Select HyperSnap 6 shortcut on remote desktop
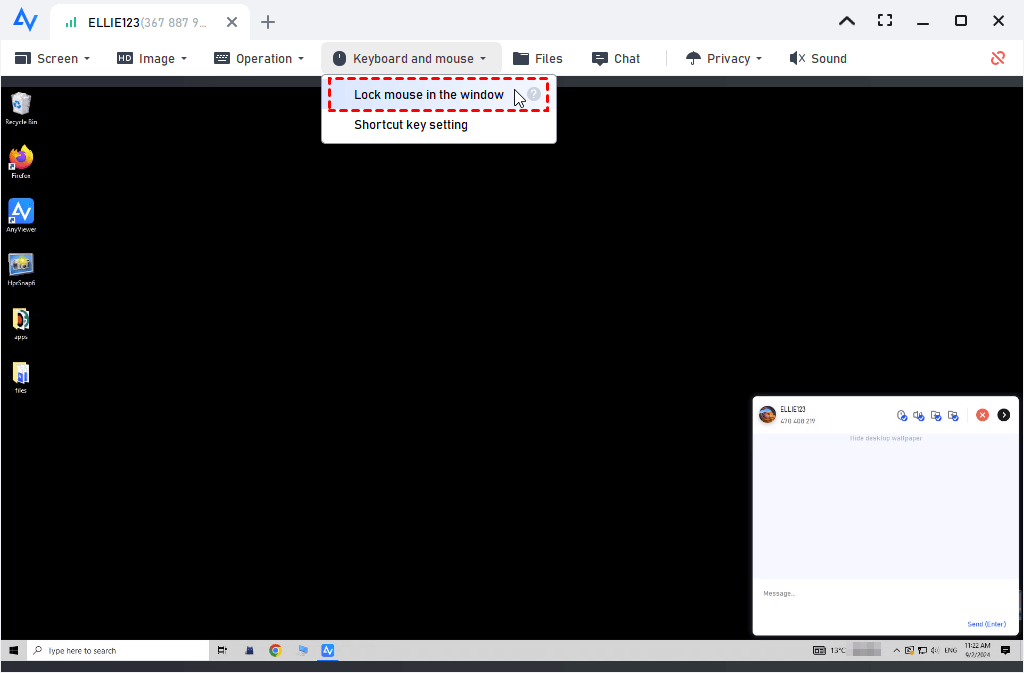This screenshot has height=673, width=1024. pos(21,270)
